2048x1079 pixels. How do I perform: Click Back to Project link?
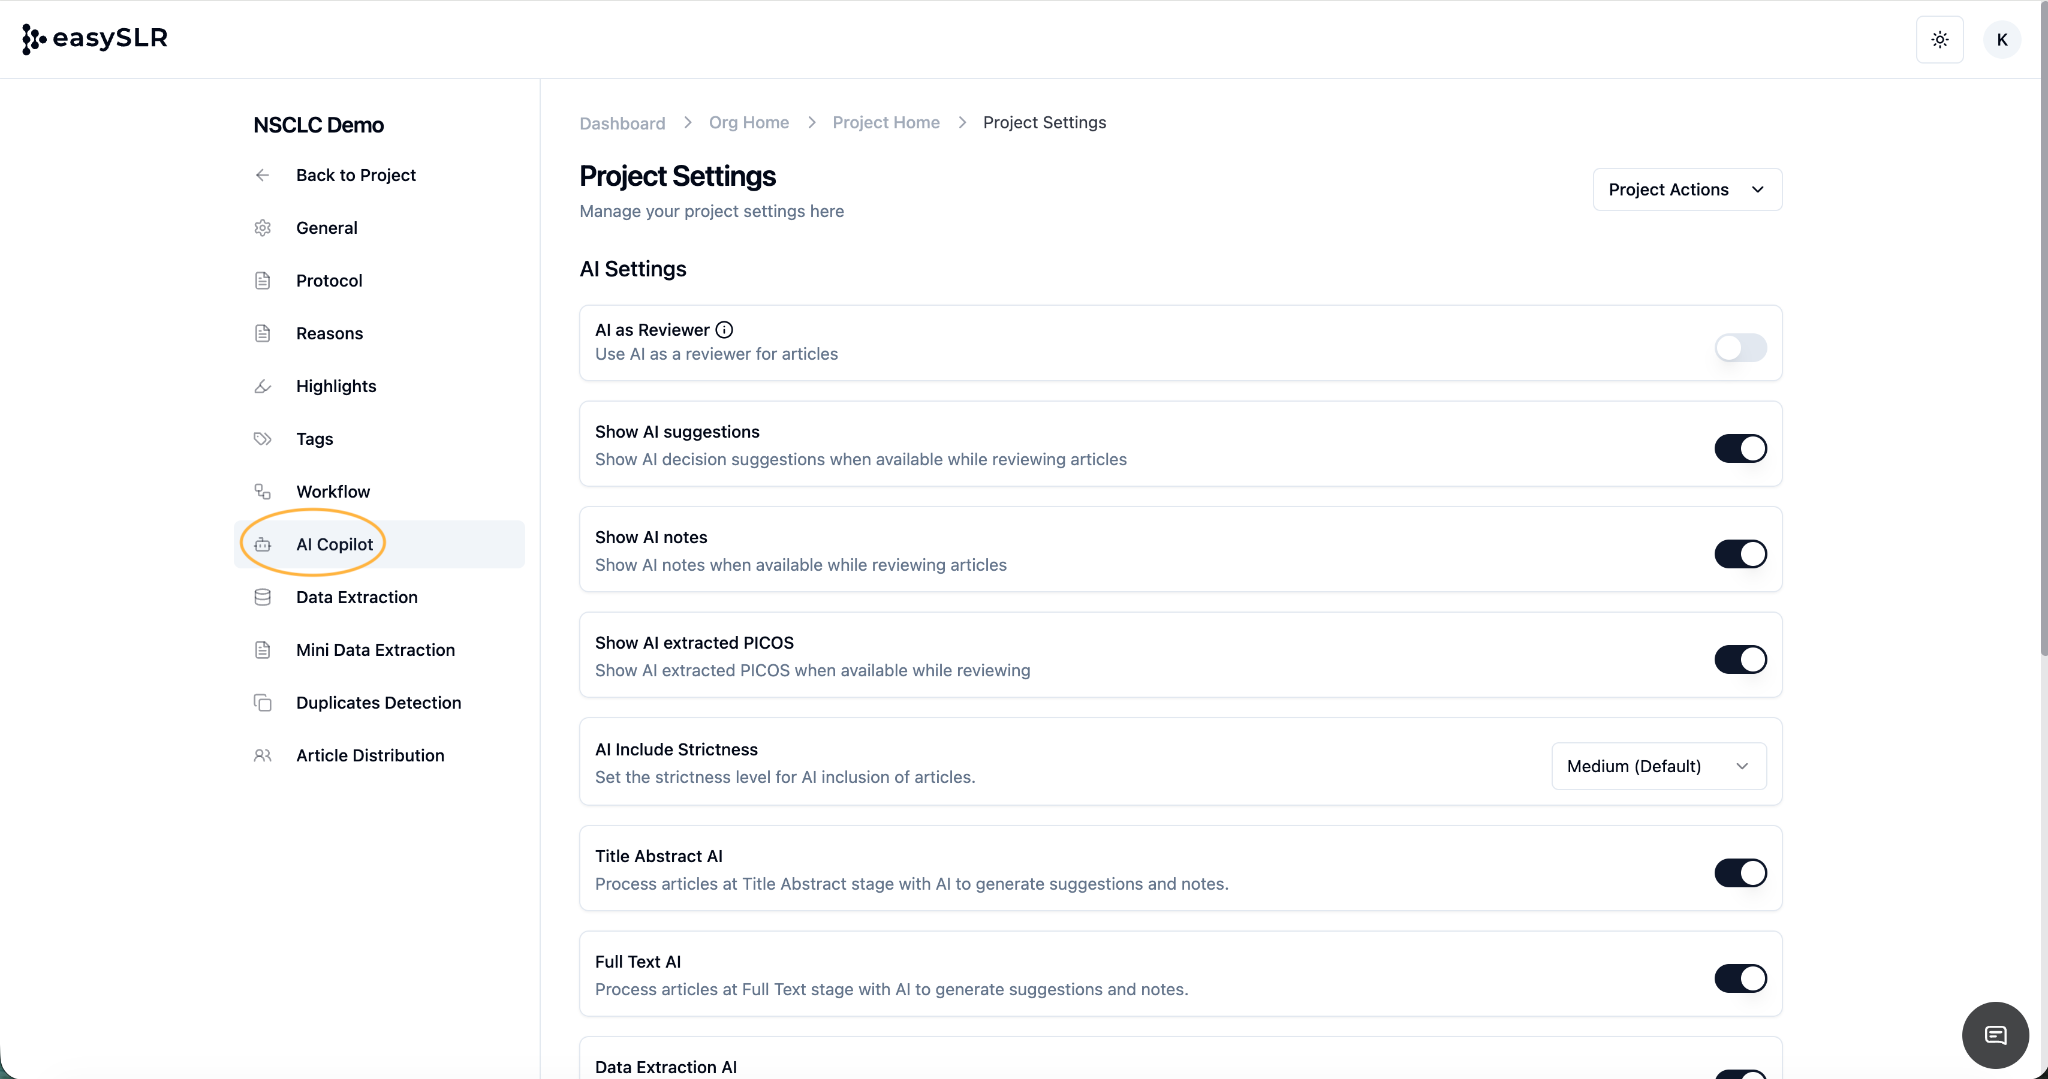point(355,175)
